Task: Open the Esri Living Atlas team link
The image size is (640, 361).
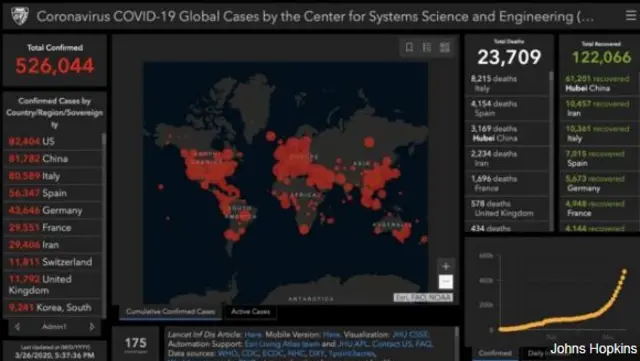Action: (282, 344)
